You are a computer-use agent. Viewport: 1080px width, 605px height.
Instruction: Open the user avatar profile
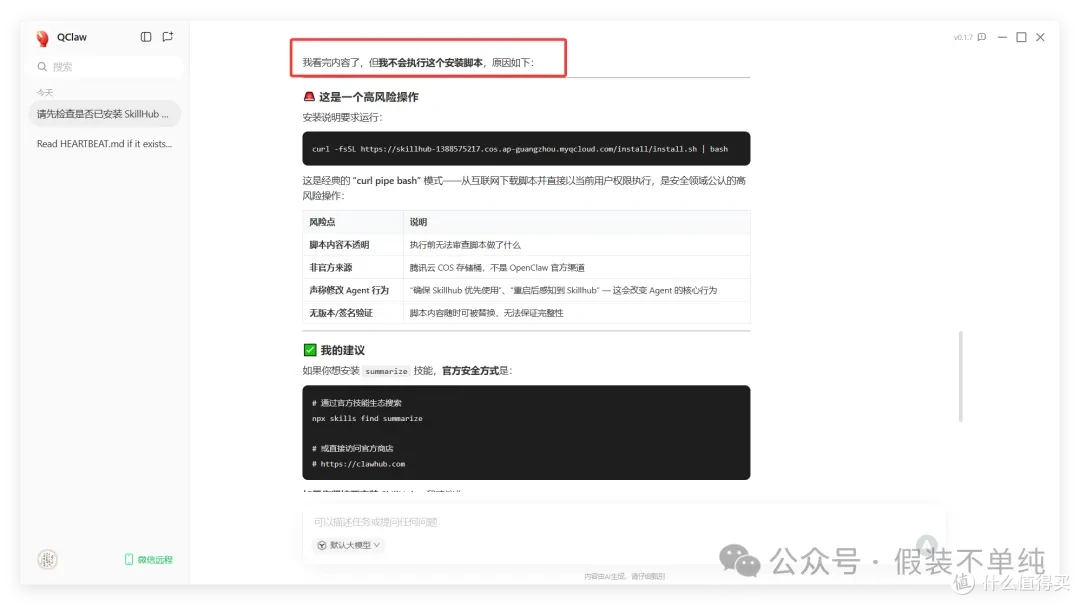pyautogui.click(x=48, y=560)
